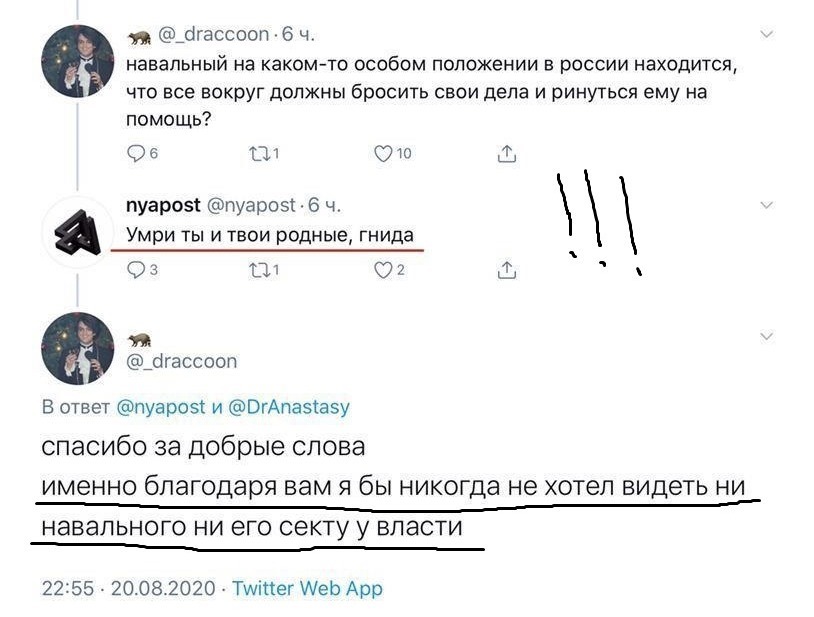Click the Twitter Web App source link
Viewport: 814px width, 617px height.
[x=307, y=589]
